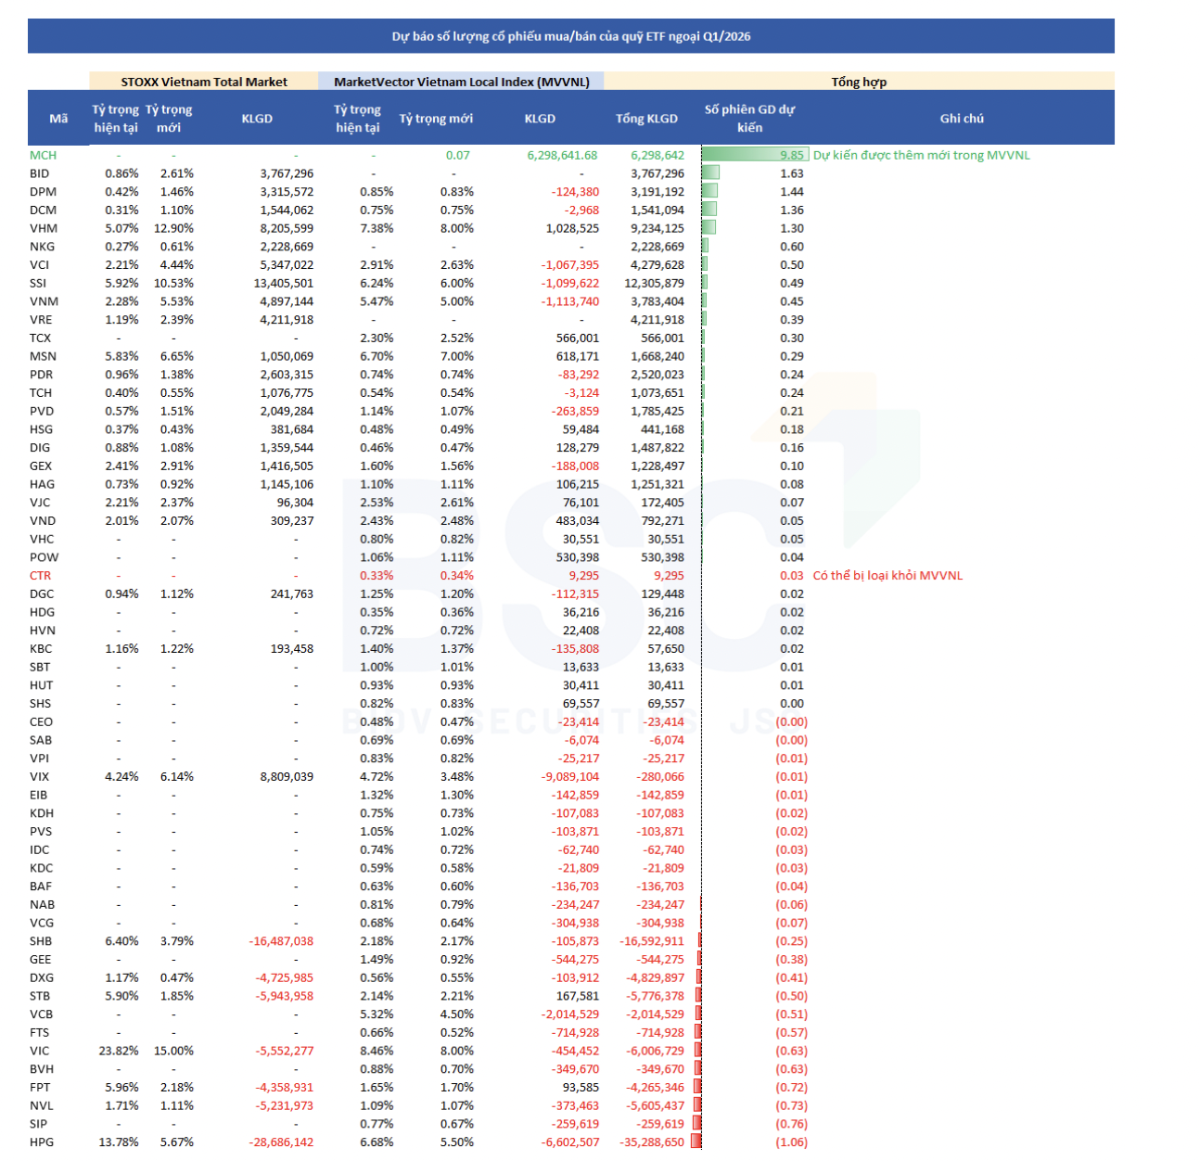The image size is (1200, 1161).
Task: Click the Mã column header
Action: tap(59, 118)
